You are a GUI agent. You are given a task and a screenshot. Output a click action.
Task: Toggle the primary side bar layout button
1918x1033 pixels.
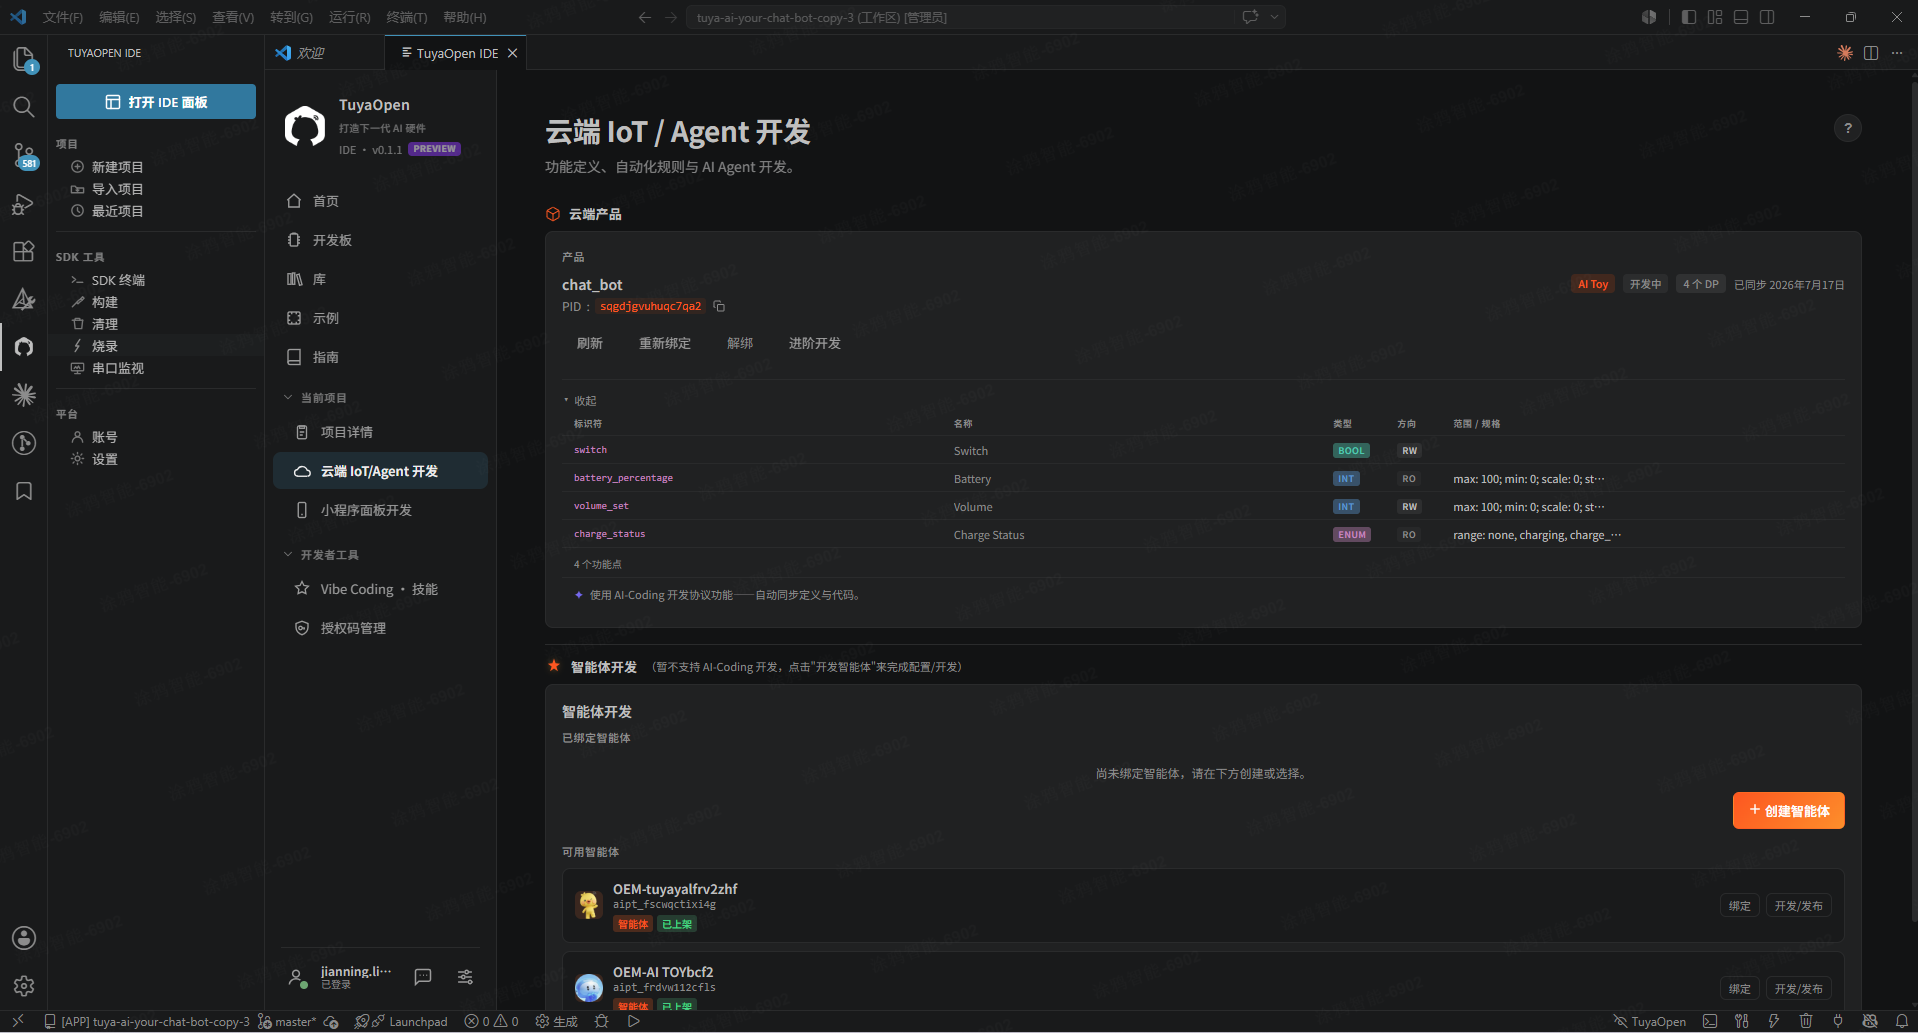click(x=1689, y=17)
